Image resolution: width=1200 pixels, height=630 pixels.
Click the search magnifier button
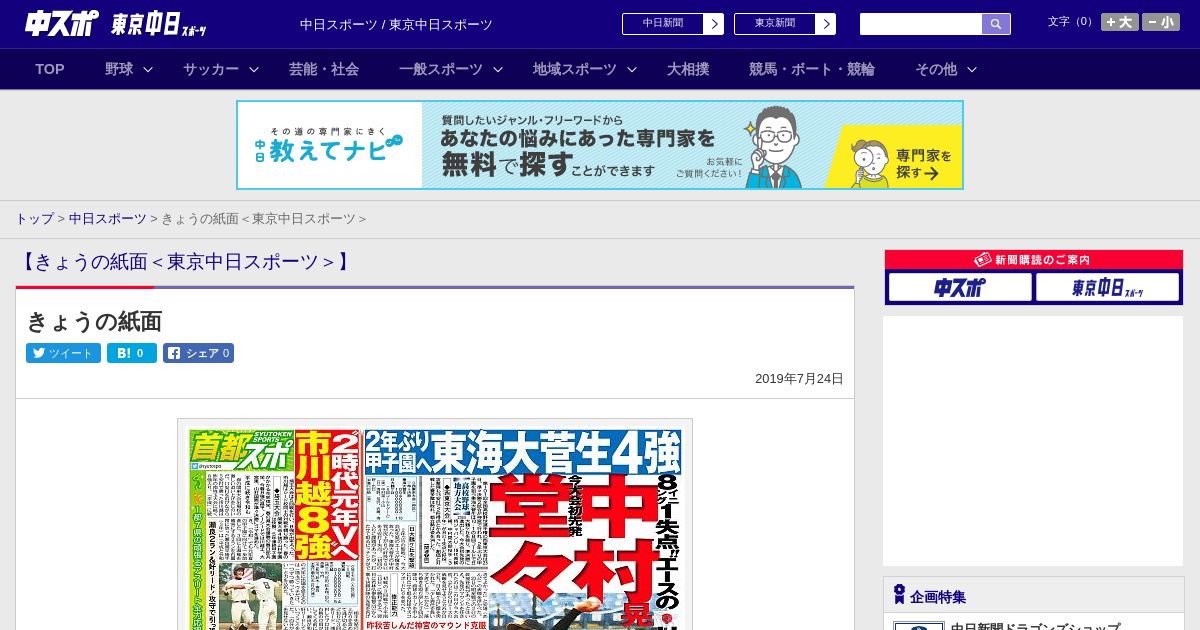click(996, 24)
